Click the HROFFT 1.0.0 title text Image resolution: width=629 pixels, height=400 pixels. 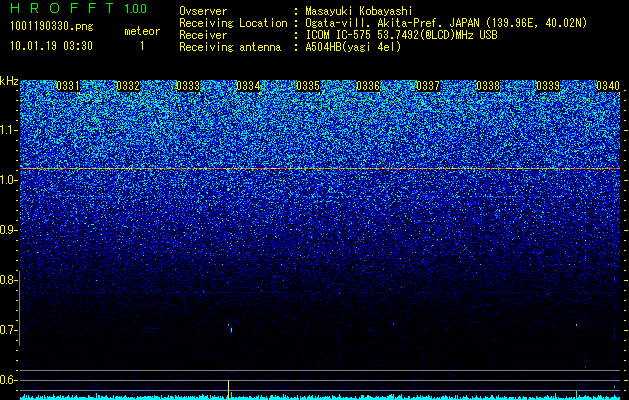tap(79, 8)
